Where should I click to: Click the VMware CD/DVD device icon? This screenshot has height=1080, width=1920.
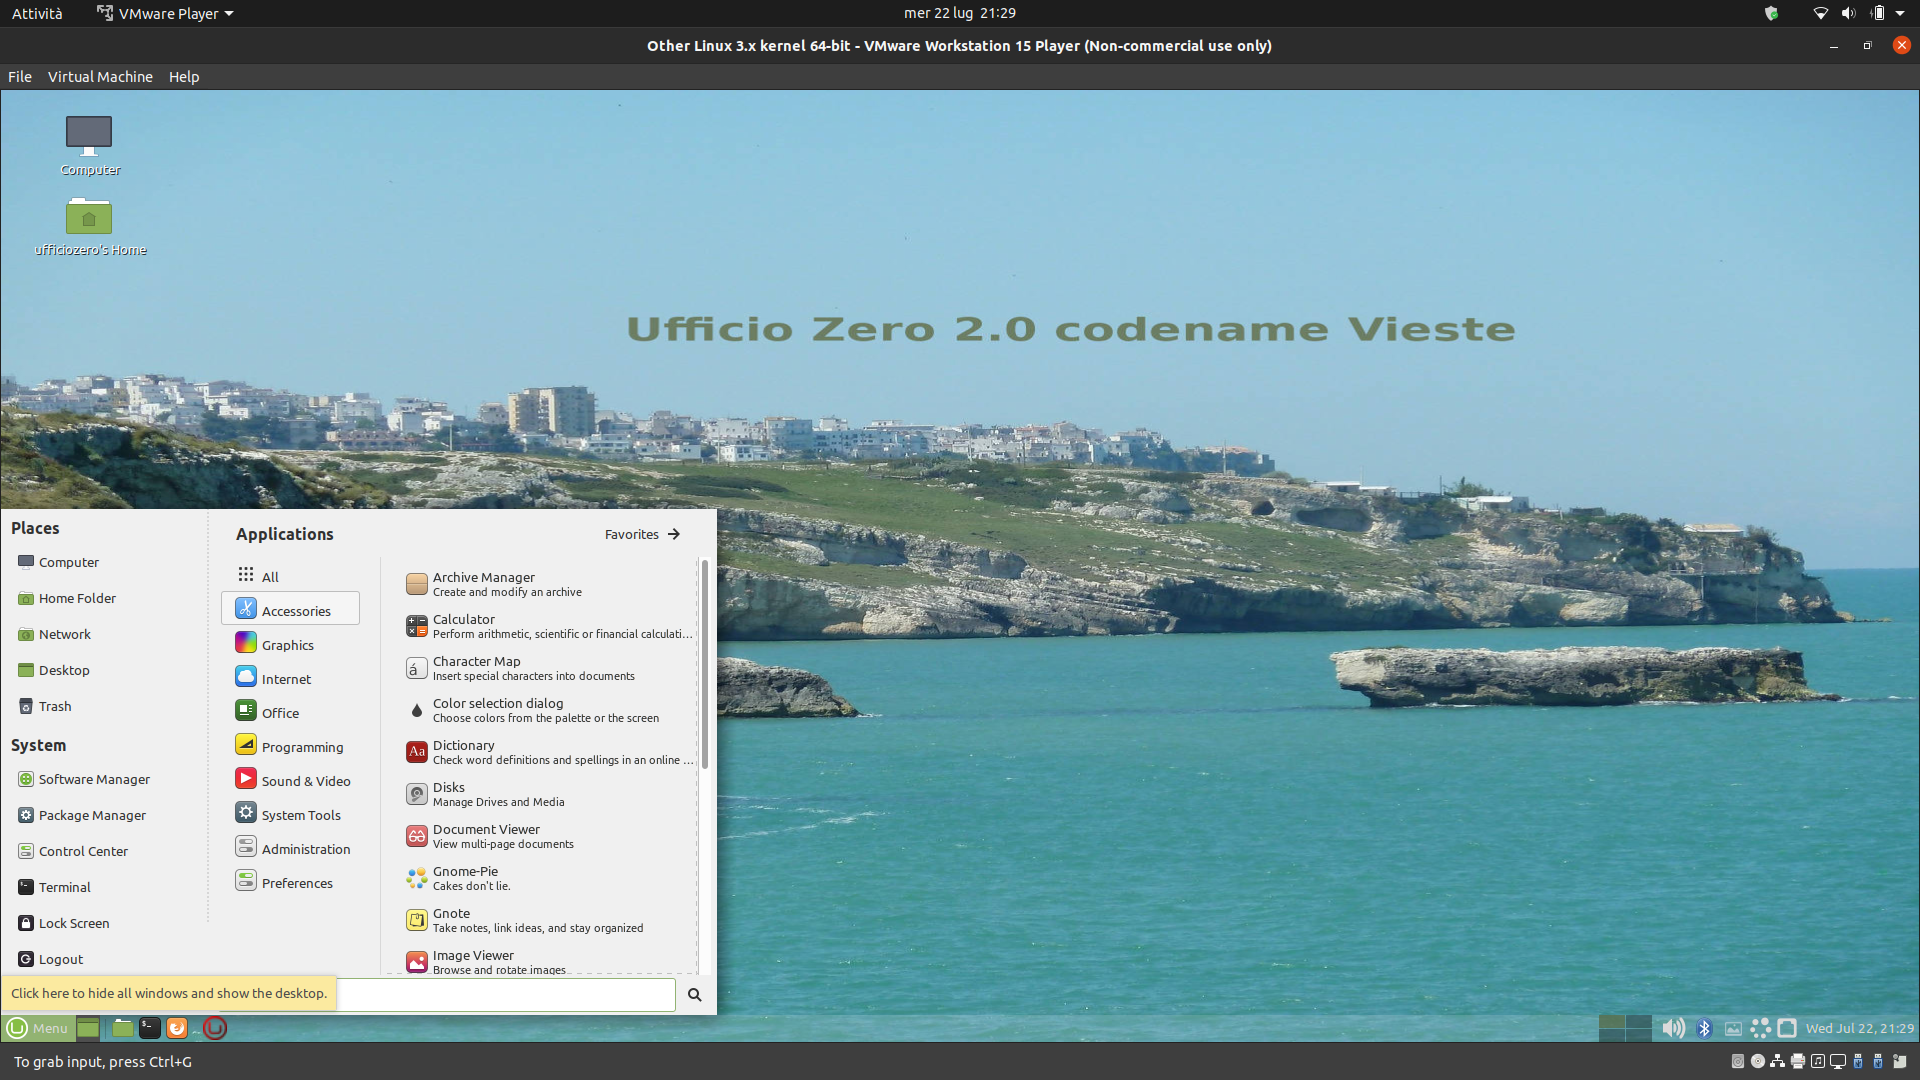[1757, 1061]
